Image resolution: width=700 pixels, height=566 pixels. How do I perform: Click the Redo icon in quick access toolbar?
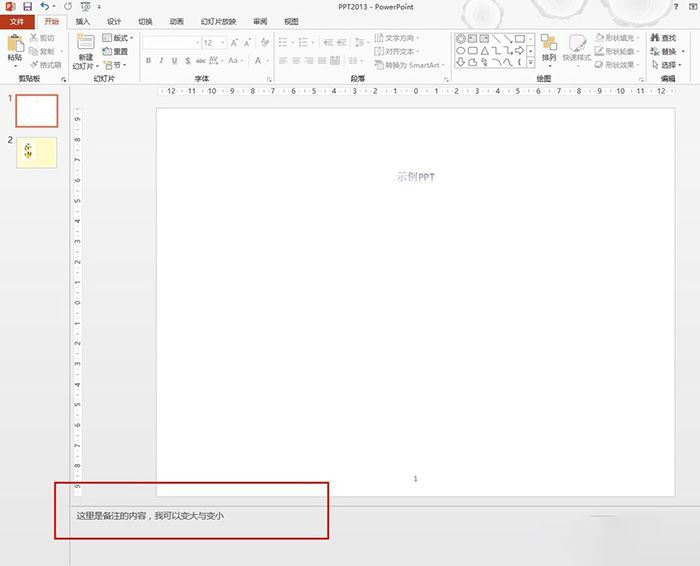click(x=68, y=6)
